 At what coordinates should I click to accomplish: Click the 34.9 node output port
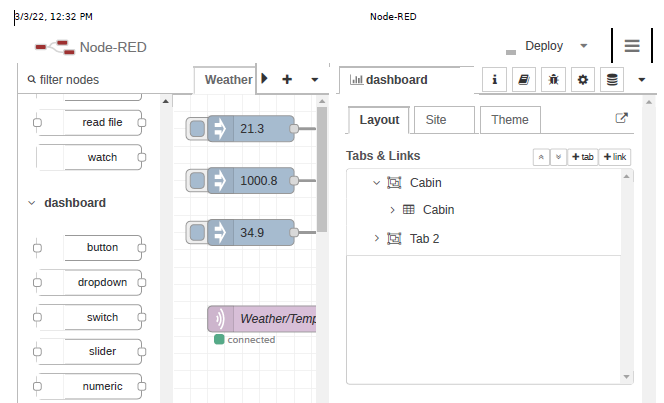[294, 232]
